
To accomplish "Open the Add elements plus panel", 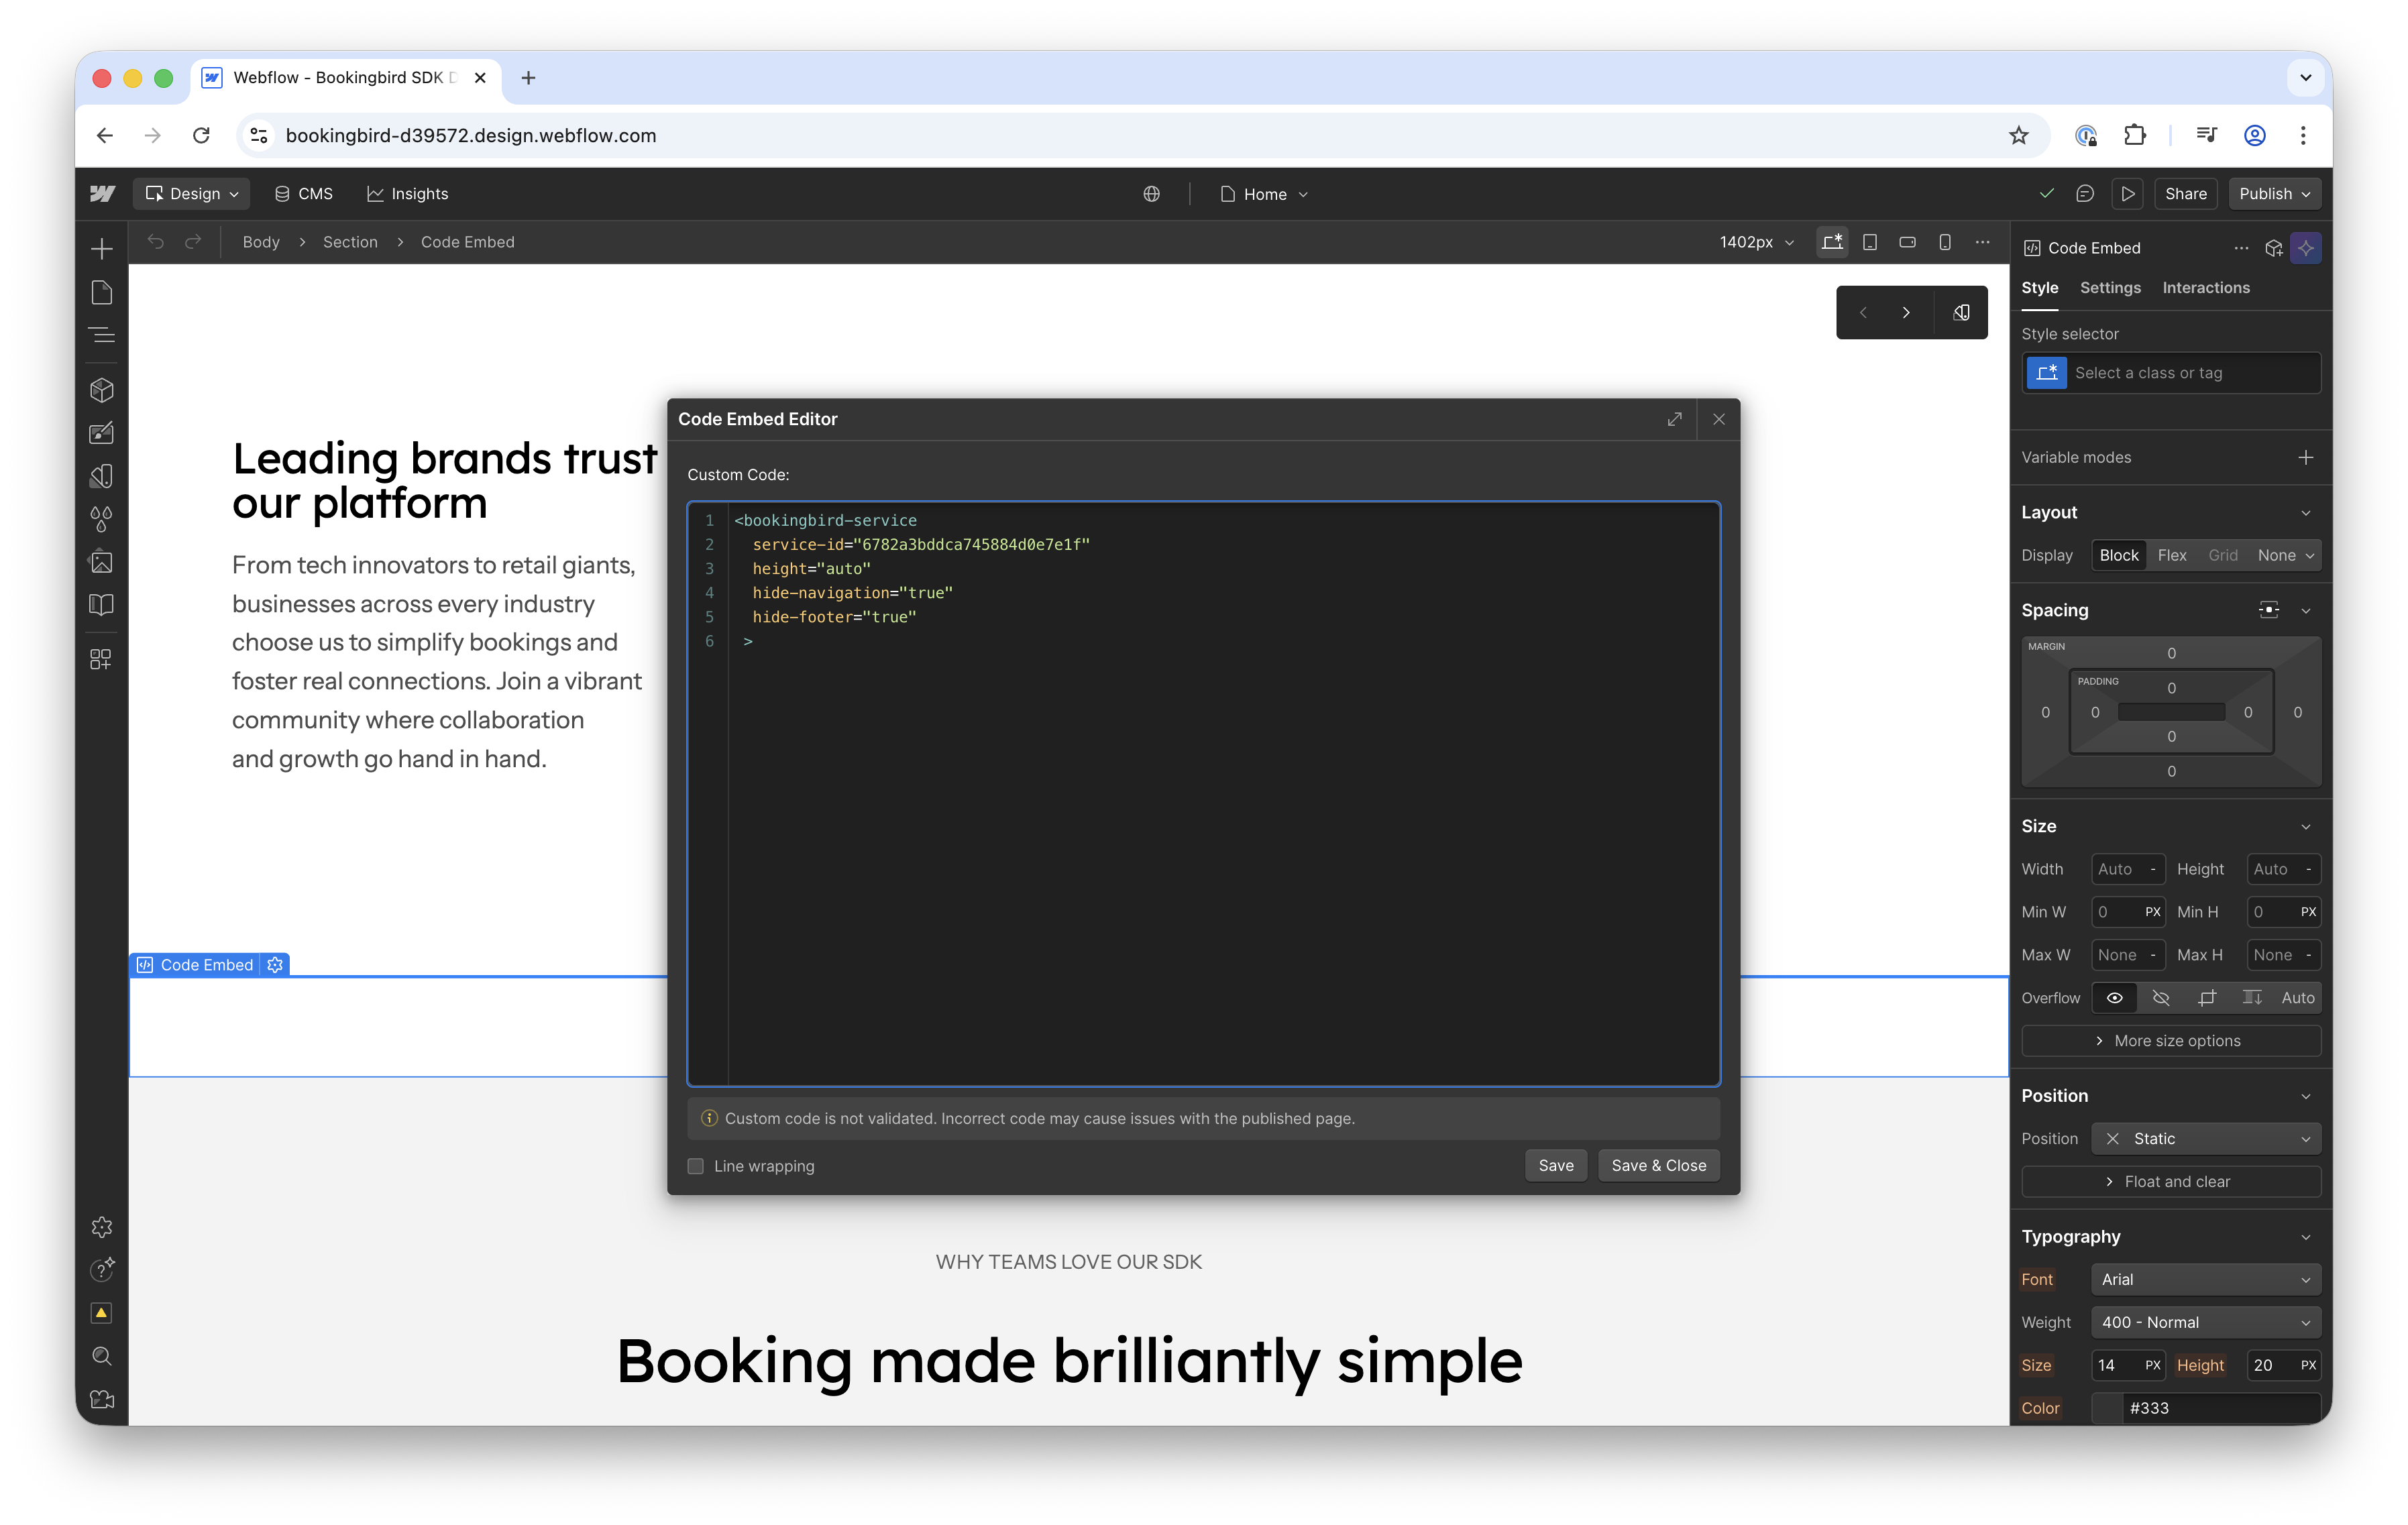I will point(102,248).
